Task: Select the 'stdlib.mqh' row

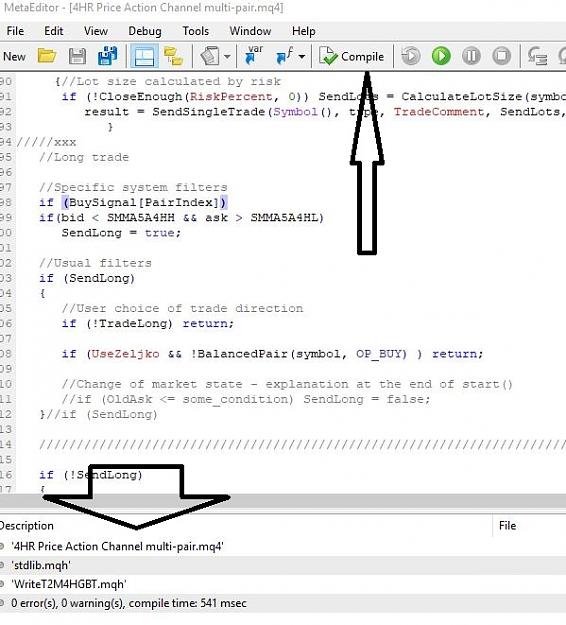Action: click(x=283, y=565)
